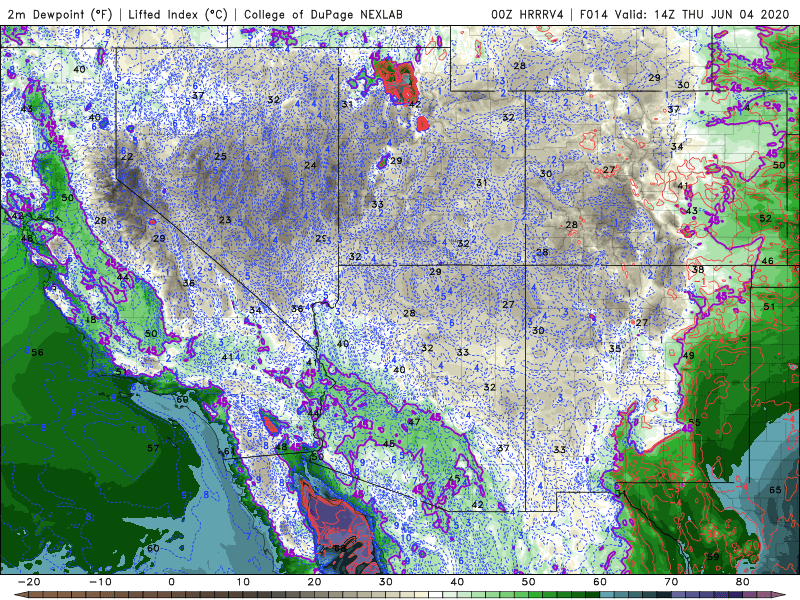800x600 pixels.
Task: Click the '-10' colorbar tick label
Action: 100,582
